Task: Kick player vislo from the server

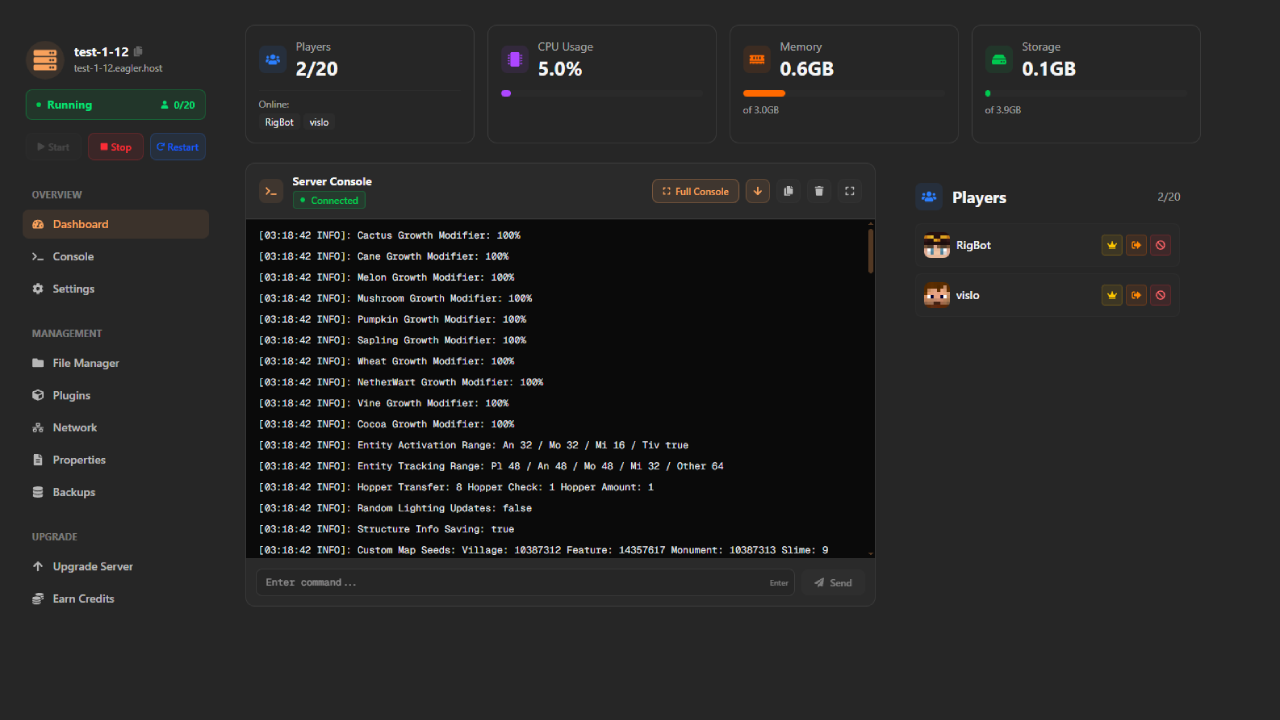Action: pos(1136,294)
